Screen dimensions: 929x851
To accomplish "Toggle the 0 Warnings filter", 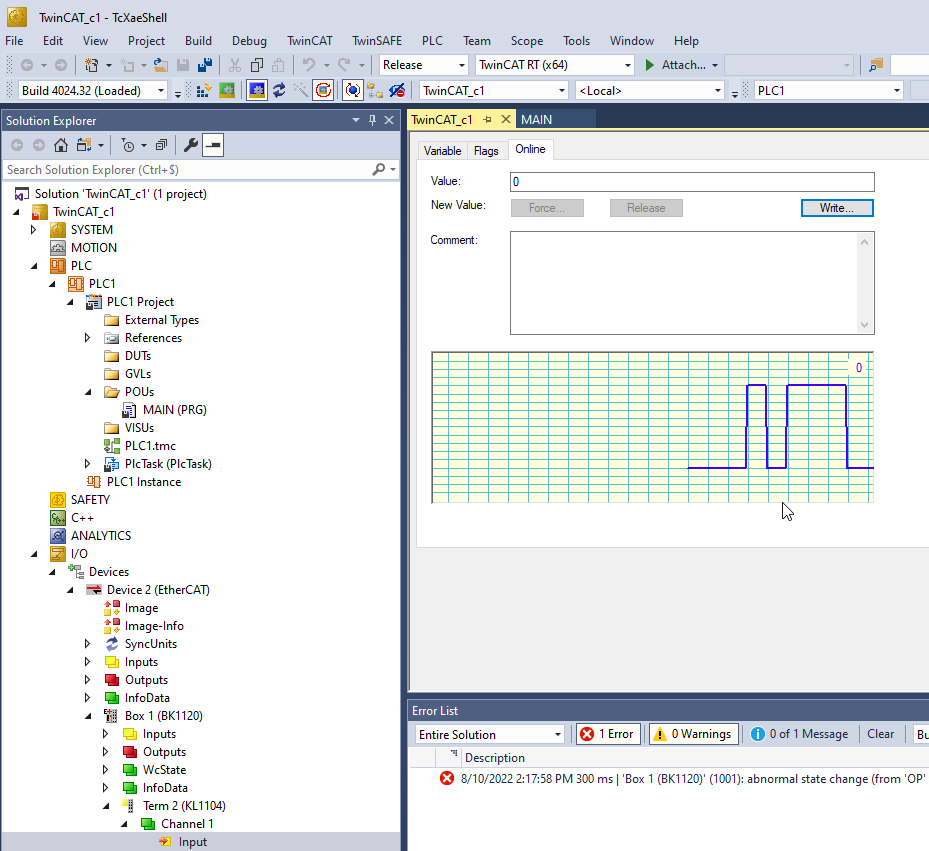I will [x=694, y=734].
